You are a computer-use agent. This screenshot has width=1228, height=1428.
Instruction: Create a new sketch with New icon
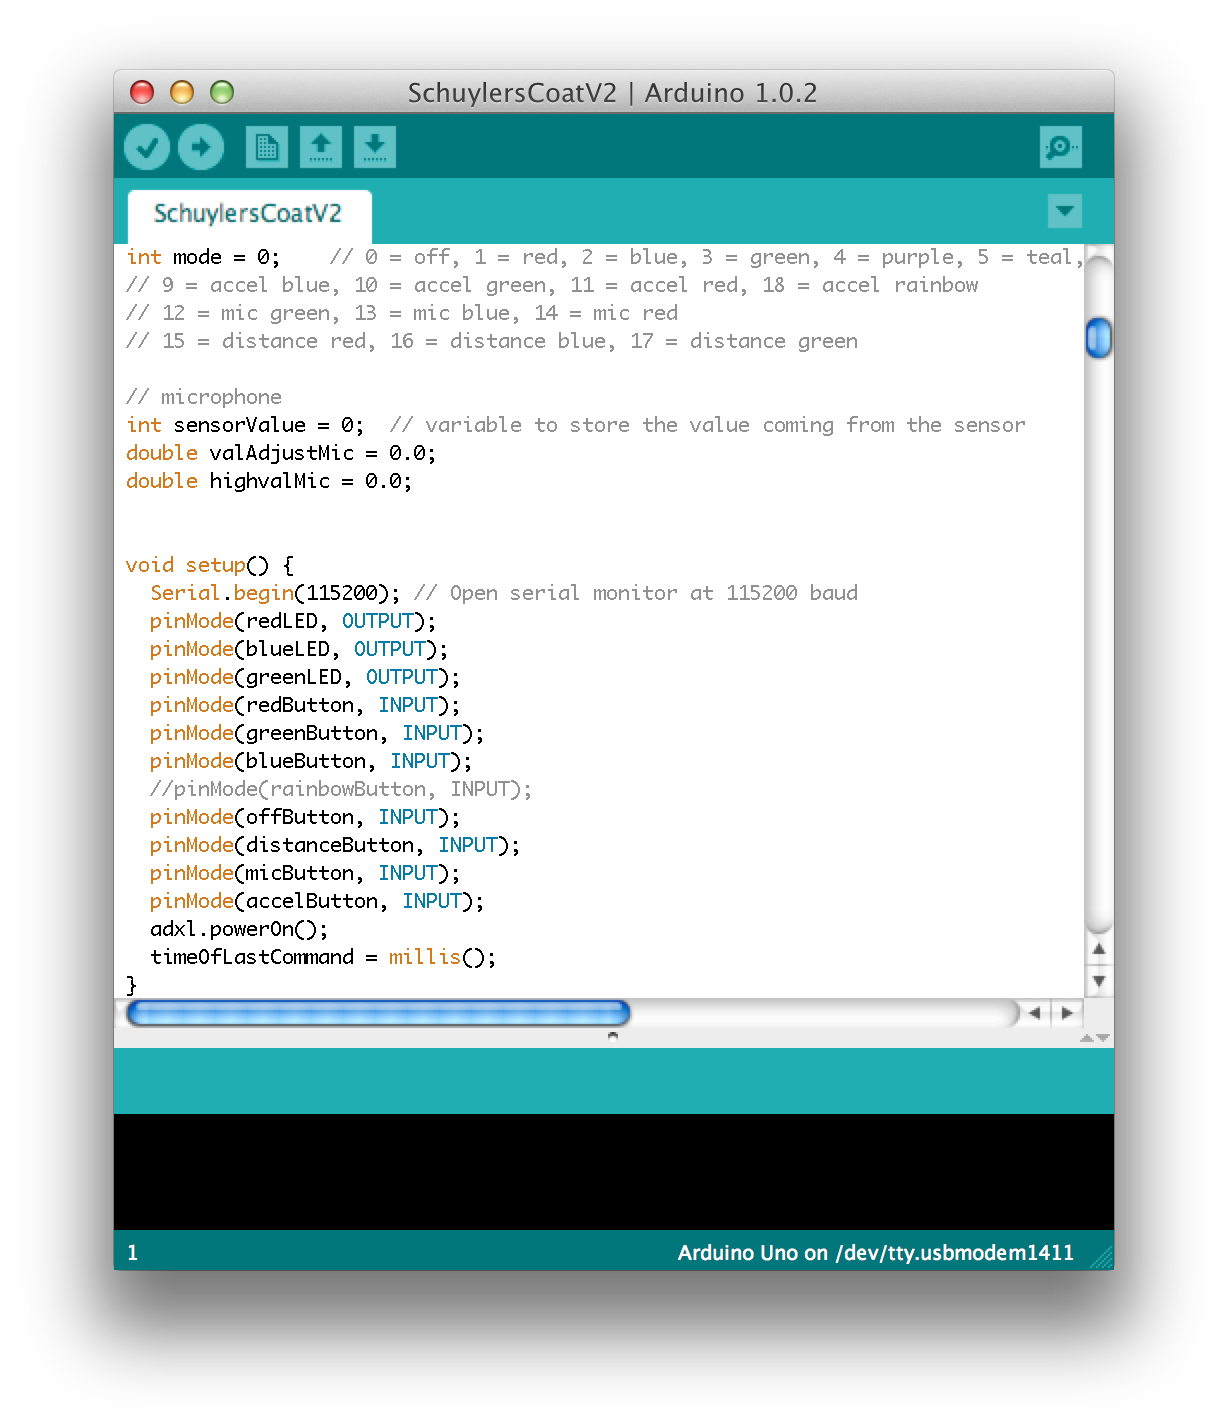coord(265,146)
